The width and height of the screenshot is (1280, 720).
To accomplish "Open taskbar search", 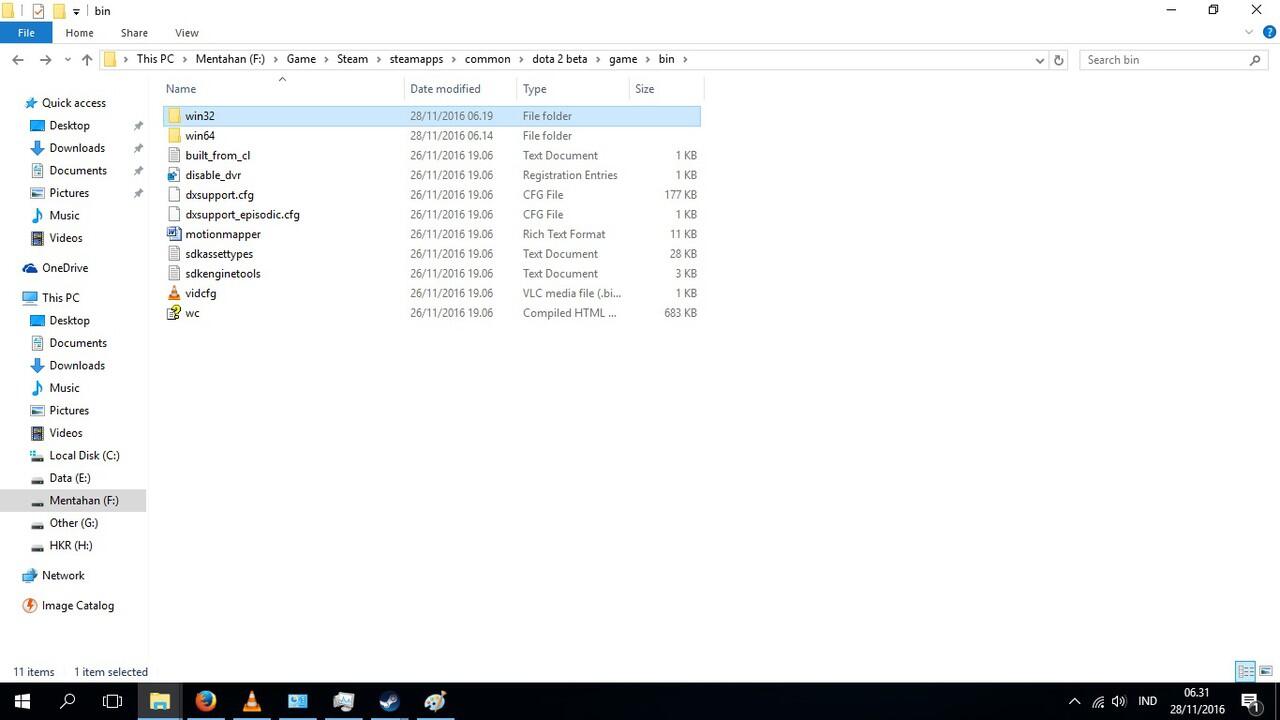I will coord(68,701).
